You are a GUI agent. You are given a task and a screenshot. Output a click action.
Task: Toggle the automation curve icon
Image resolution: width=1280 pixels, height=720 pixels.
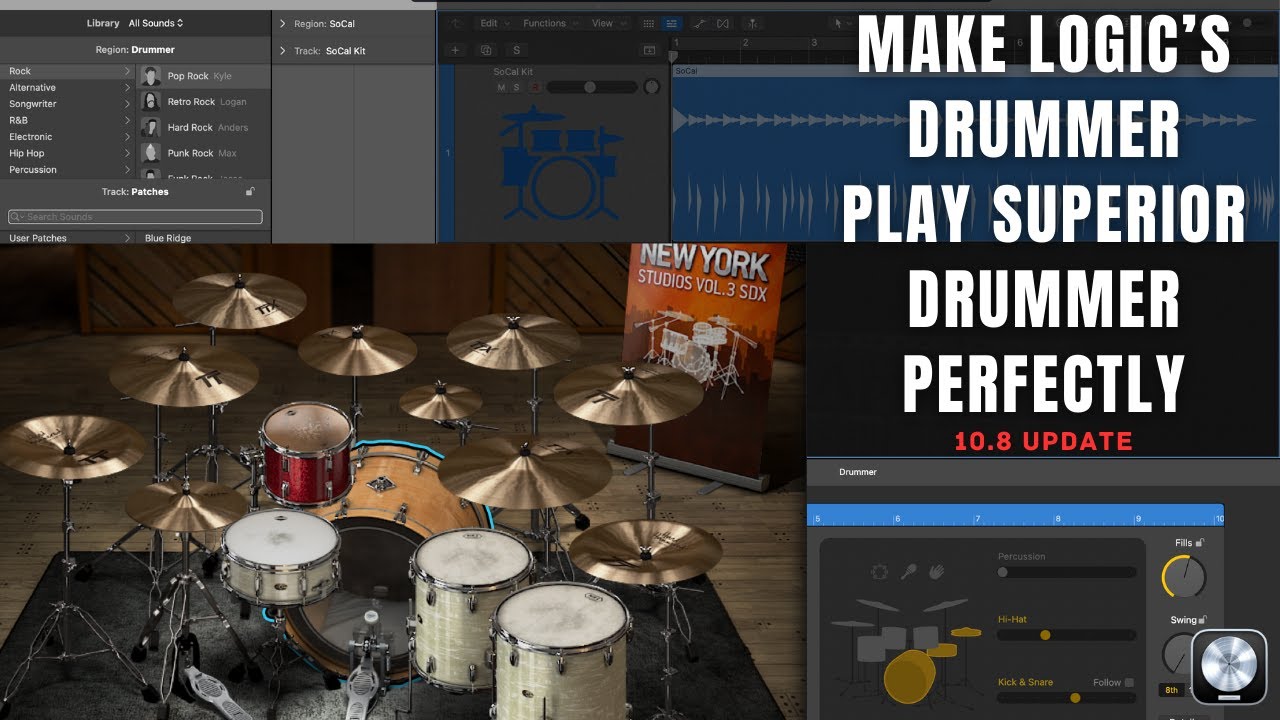coord(699,23)
